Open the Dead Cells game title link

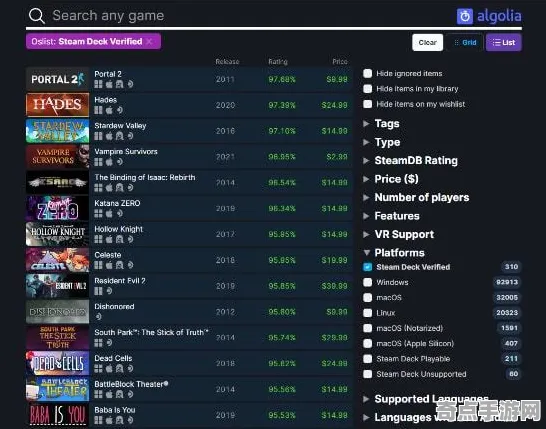click(113, 358)
